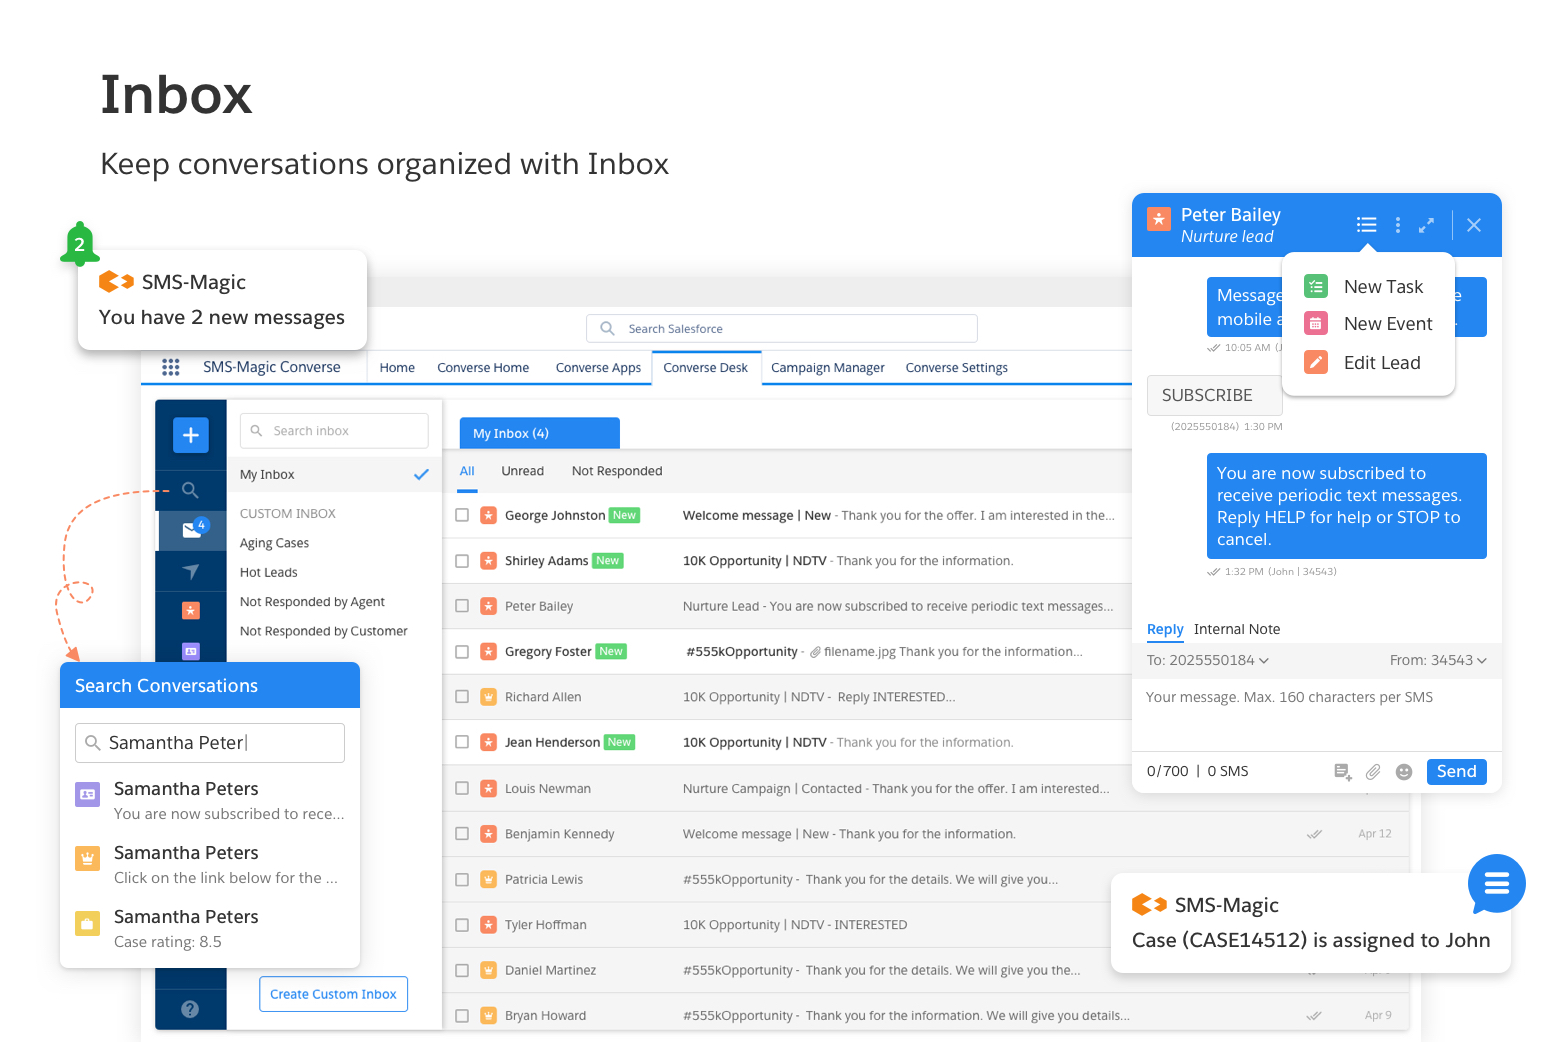Expand the From: 34543 dropdown

[x=1438, y=660]
